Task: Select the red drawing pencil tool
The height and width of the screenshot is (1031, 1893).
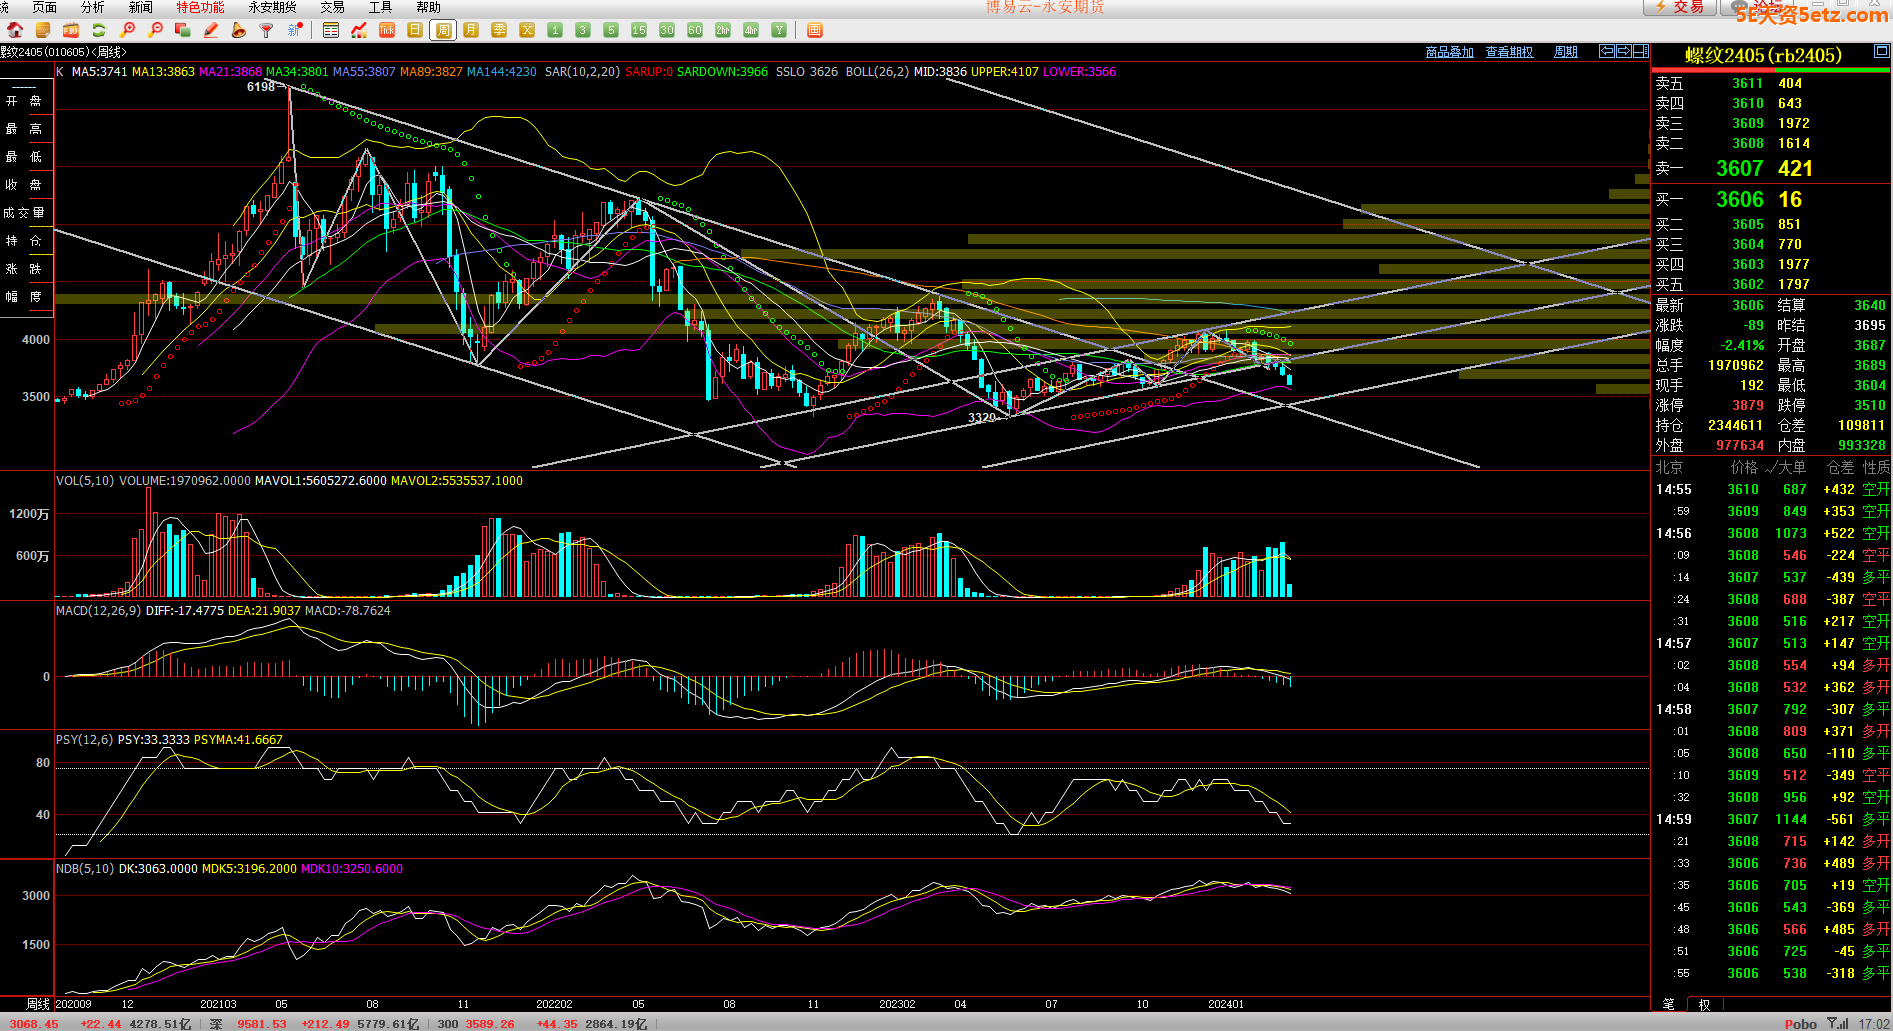Action: point(211,30)
